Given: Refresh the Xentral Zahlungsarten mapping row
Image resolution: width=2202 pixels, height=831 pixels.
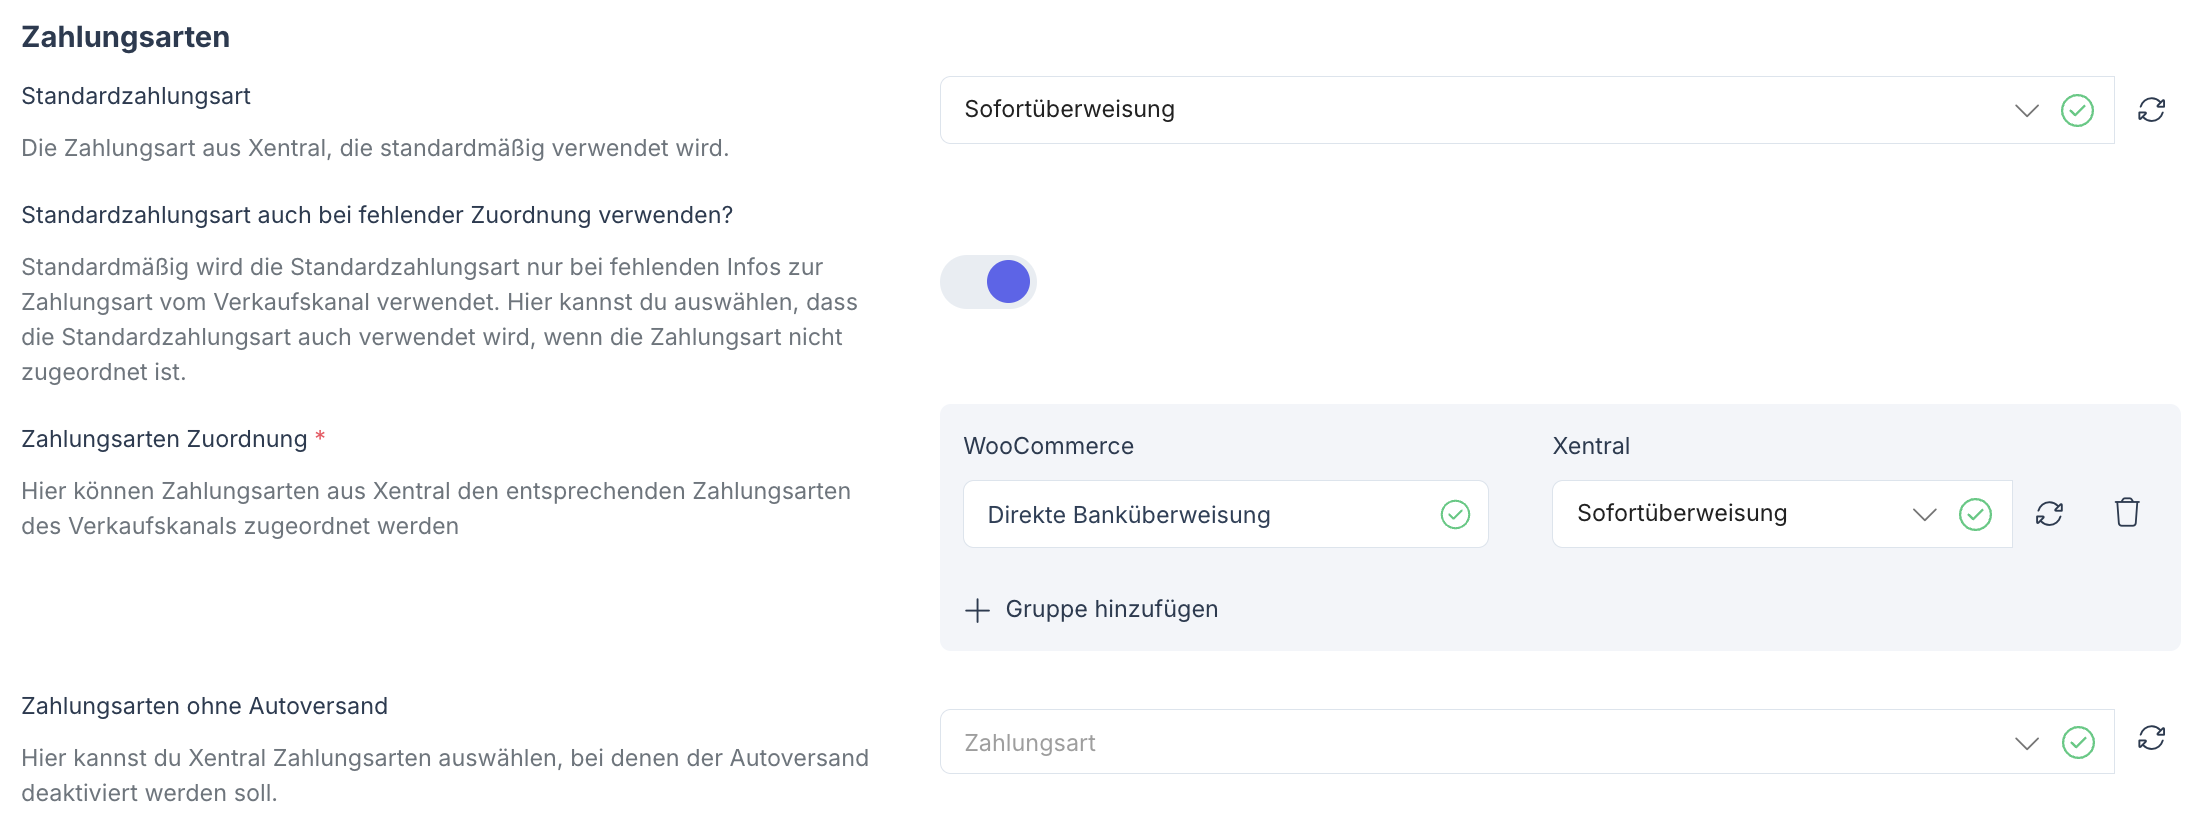Looking at the screenshot, I should tap(2049, 514).
